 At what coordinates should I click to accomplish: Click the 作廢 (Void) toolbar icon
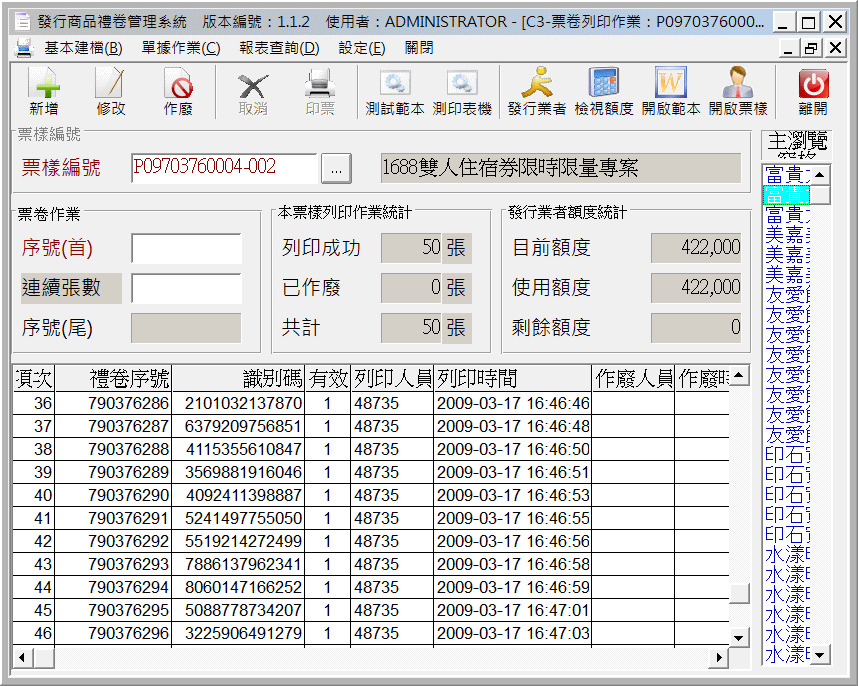pyautogui.click(x=178, y=91)
